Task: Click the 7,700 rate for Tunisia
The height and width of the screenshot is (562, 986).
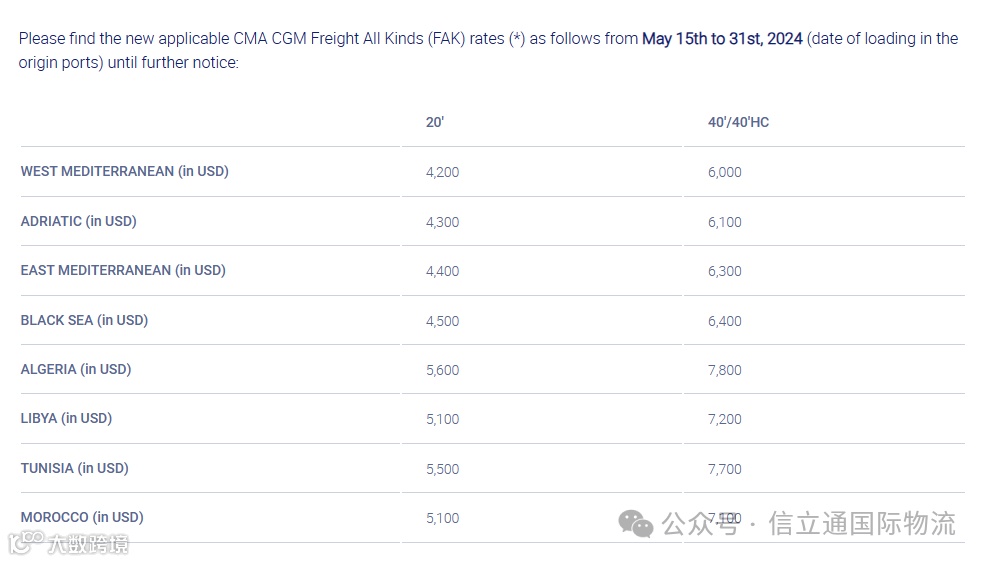Action: (725, 469)
